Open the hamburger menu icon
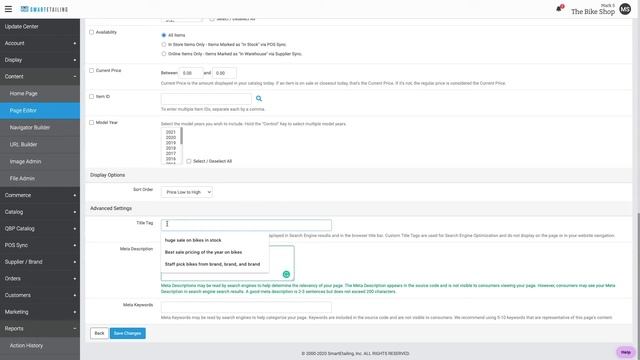The width and height of the screenshot is (640, 360). (x=8, y=9)
